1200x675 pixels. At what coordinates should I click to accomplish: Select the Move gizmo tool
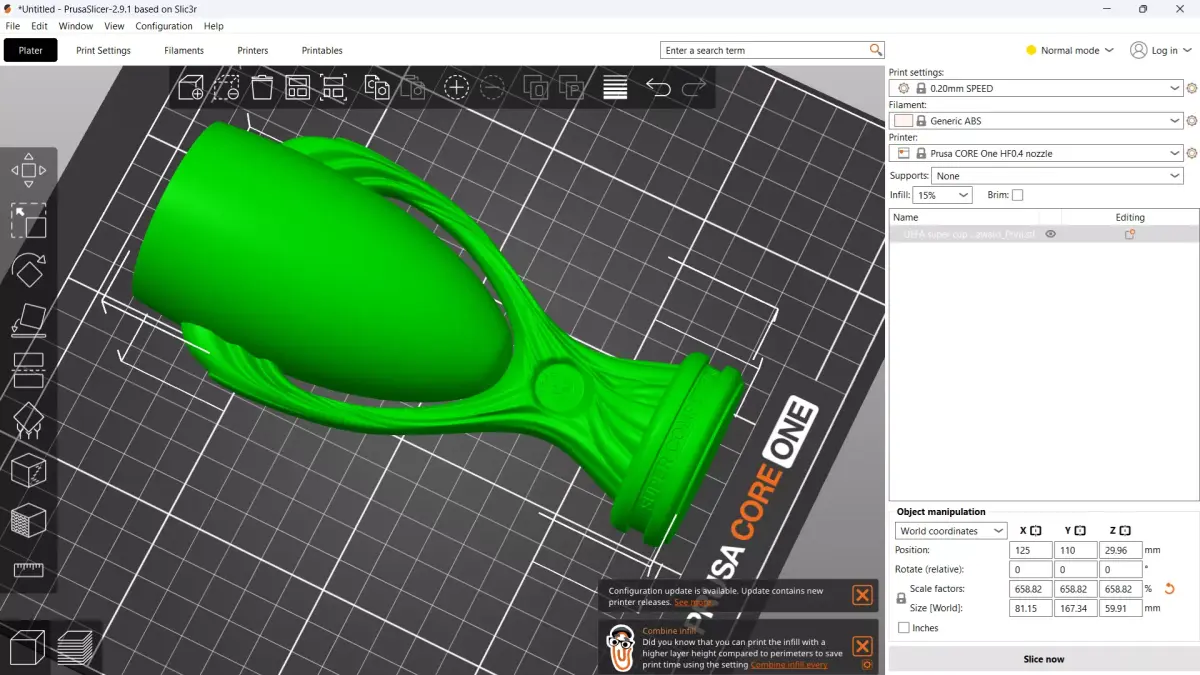[28, 170]
